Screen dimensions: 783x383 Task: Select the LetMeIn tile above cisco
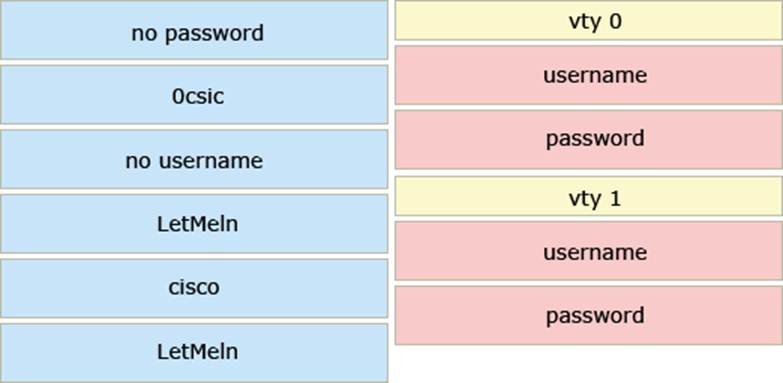tap(194, 224)
